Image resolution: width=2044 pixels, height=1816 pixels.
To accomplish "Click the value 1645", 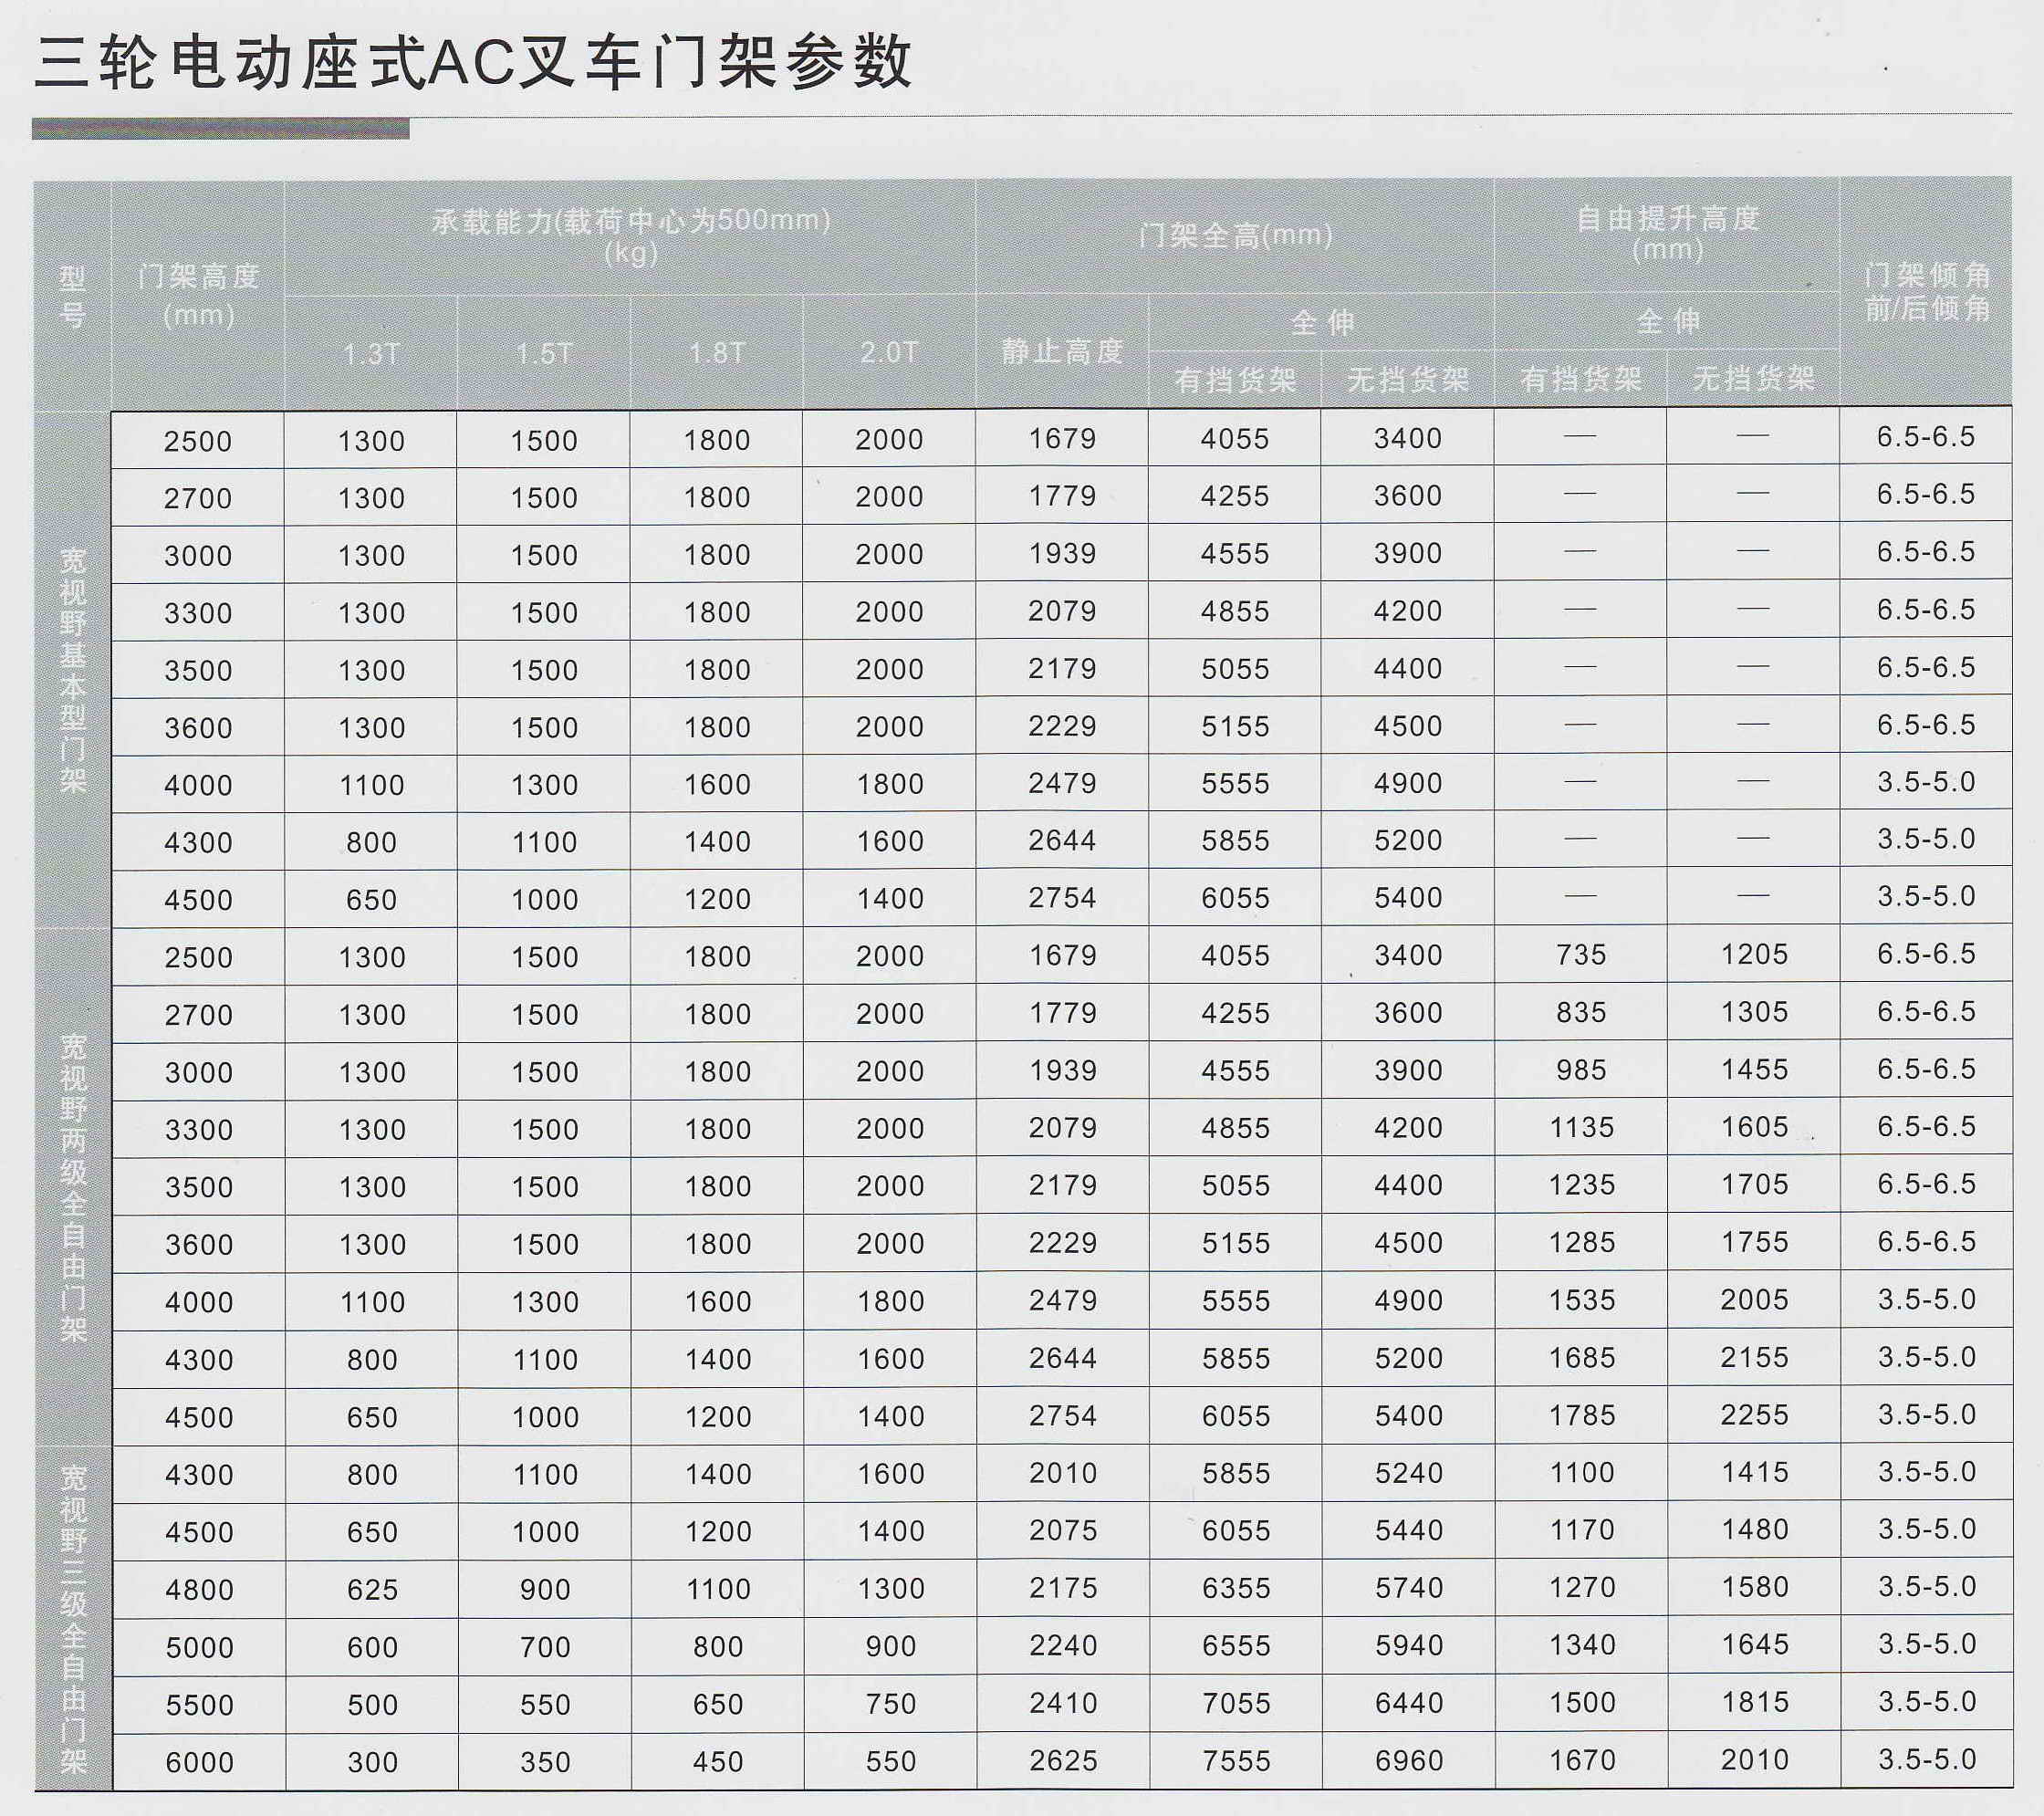I will [1755, 1644].
